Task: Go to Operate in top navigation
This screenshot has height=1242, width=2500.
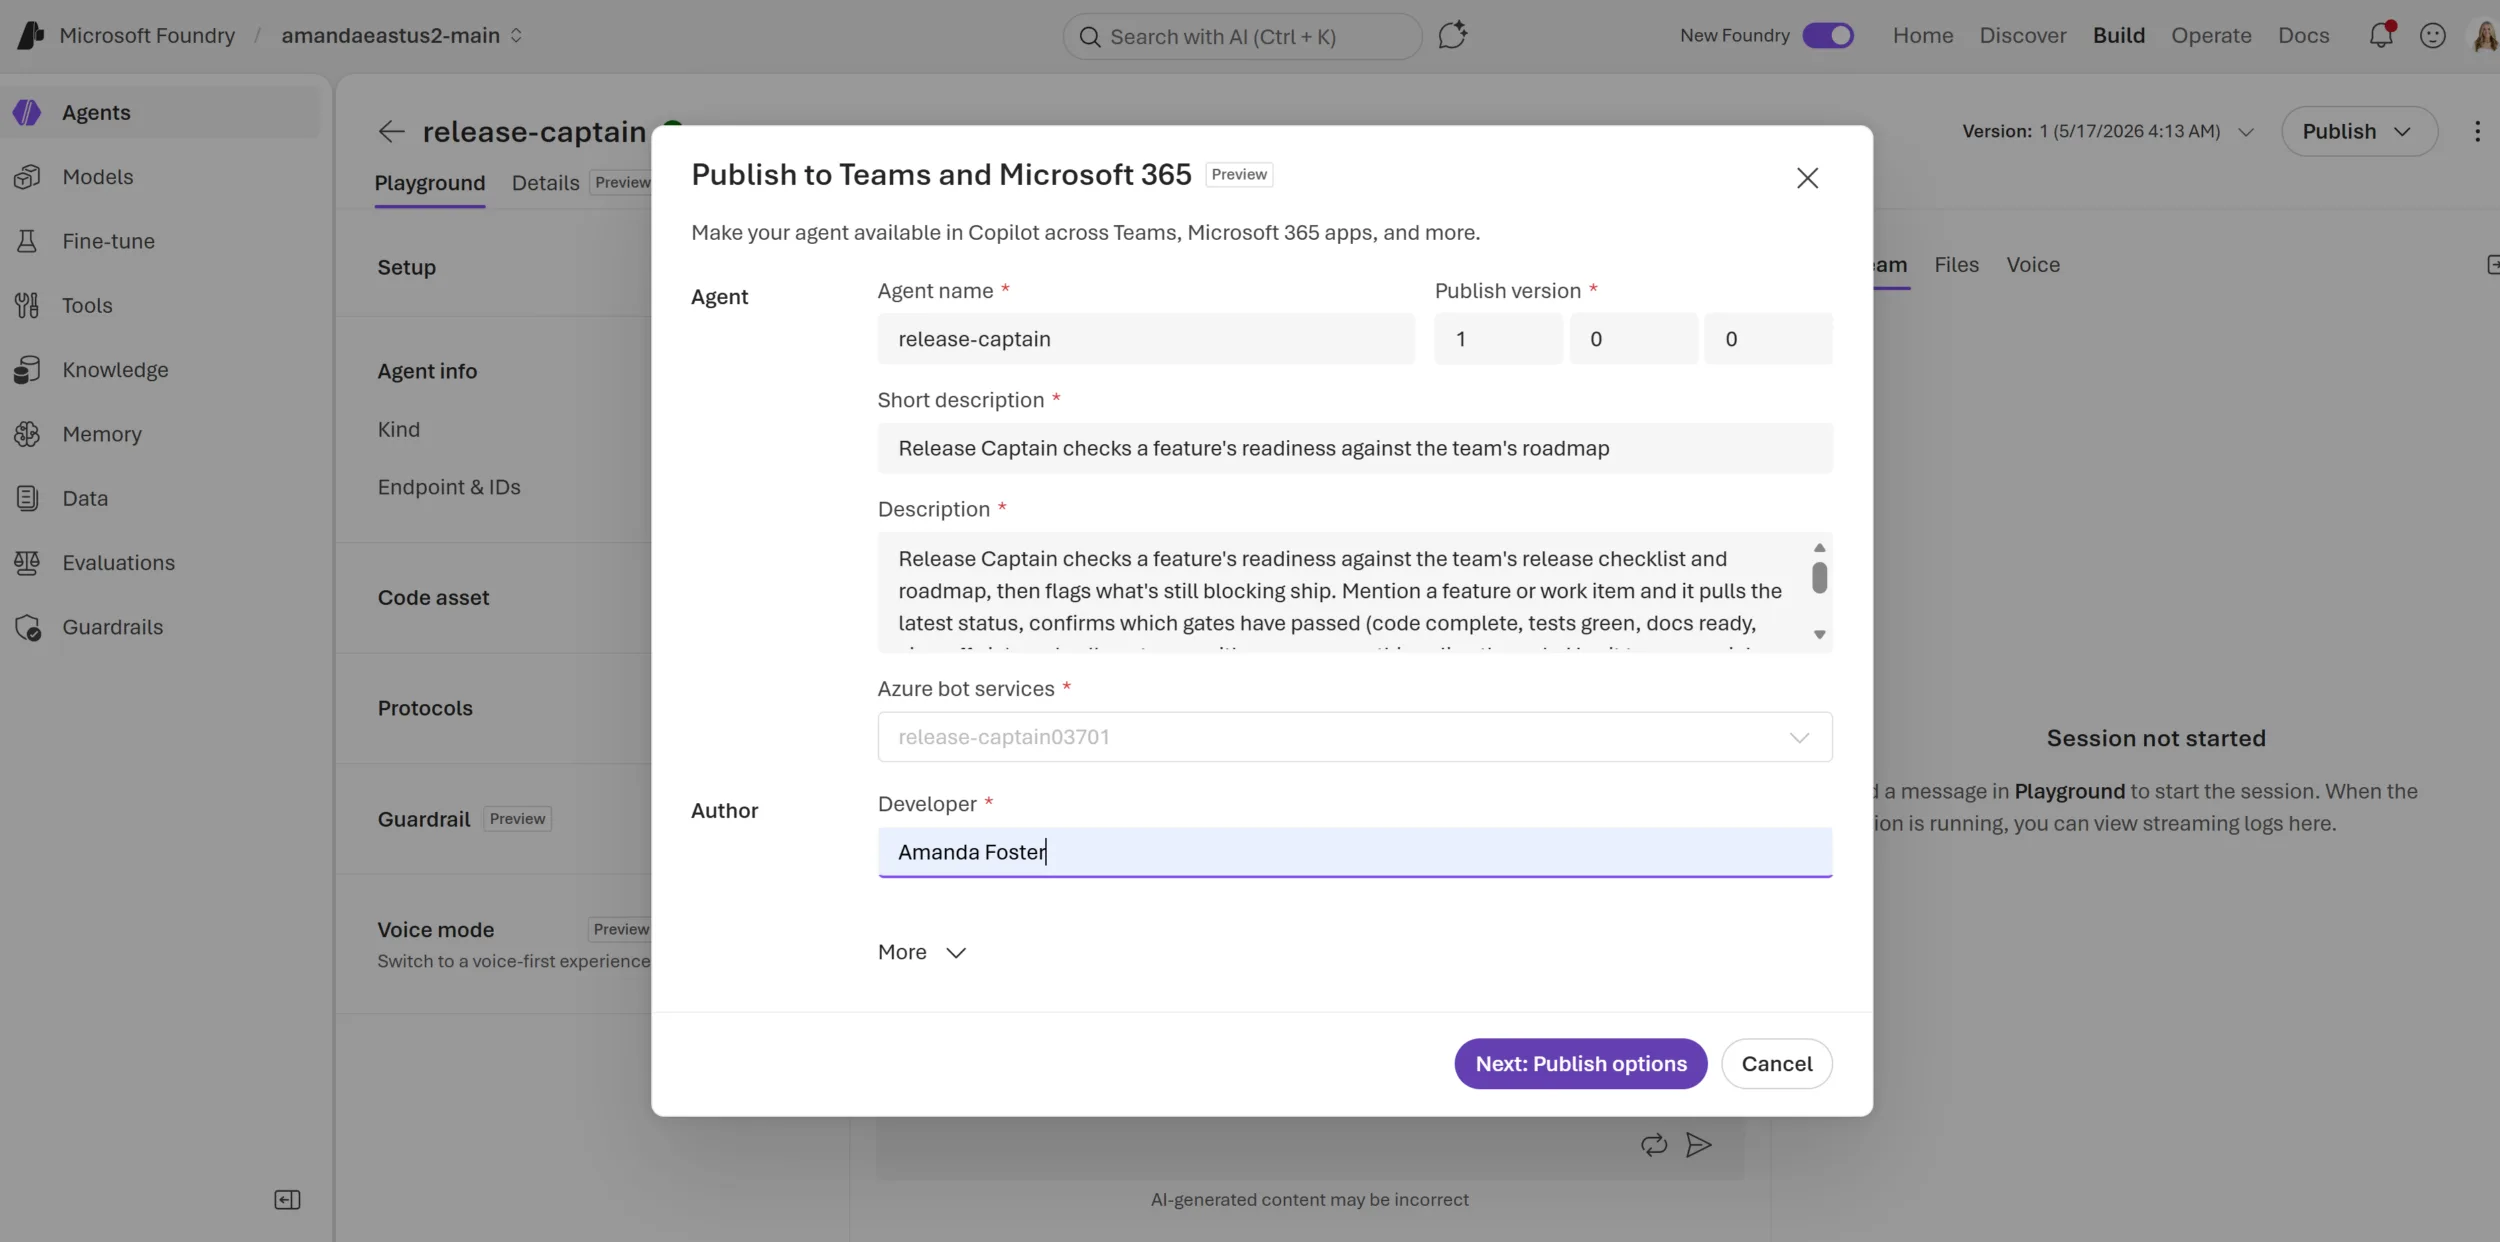Action: click(x=2210, y=36)
